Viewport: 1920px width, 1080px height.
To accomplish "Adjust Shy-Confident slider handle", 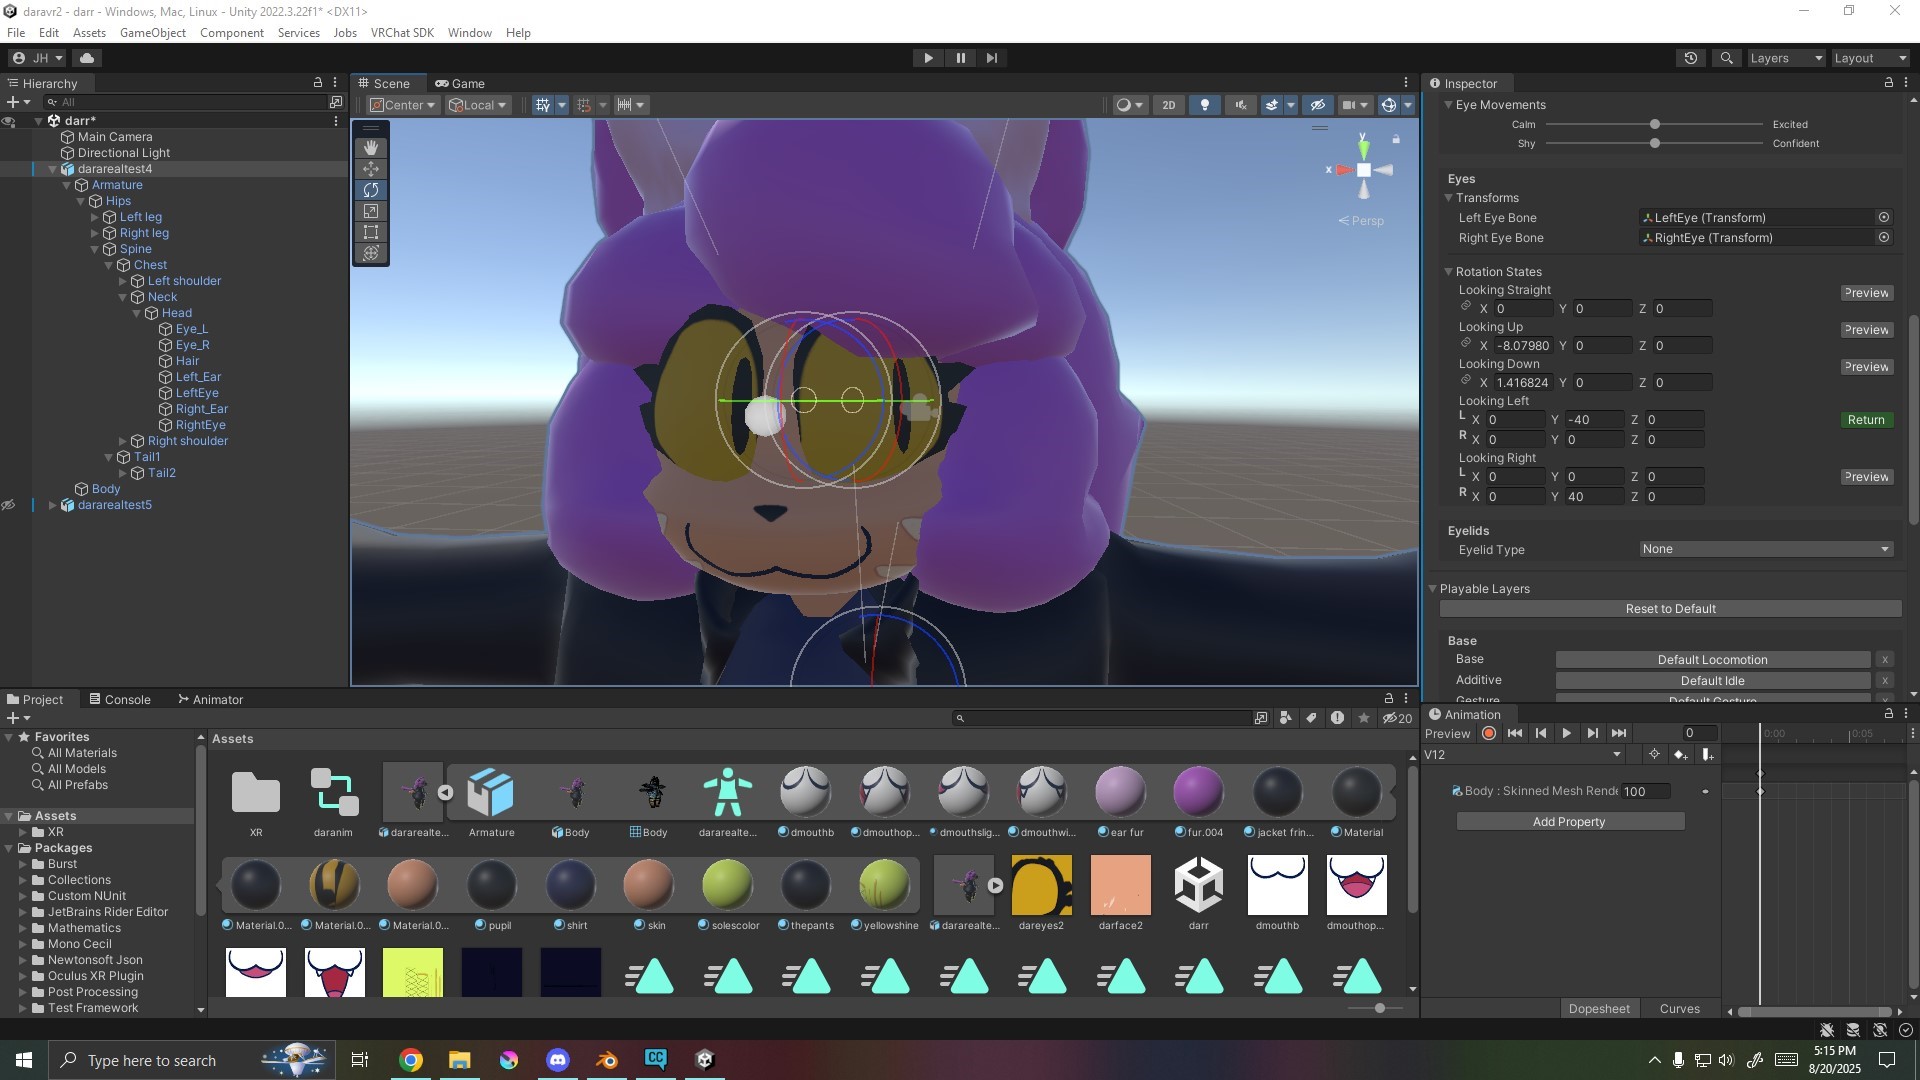I will click(x=1655, y=144).
